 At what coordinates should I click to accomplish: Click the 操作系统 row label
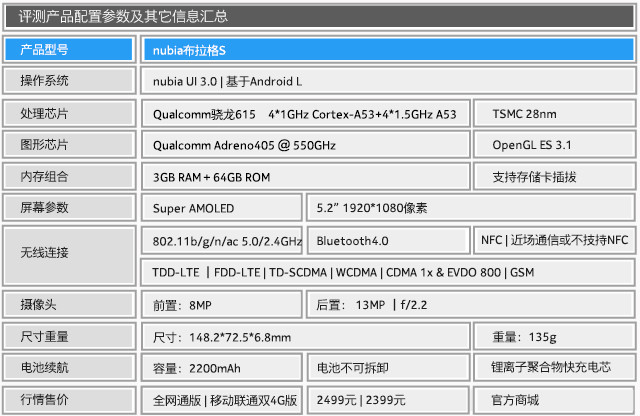[68, 81]
